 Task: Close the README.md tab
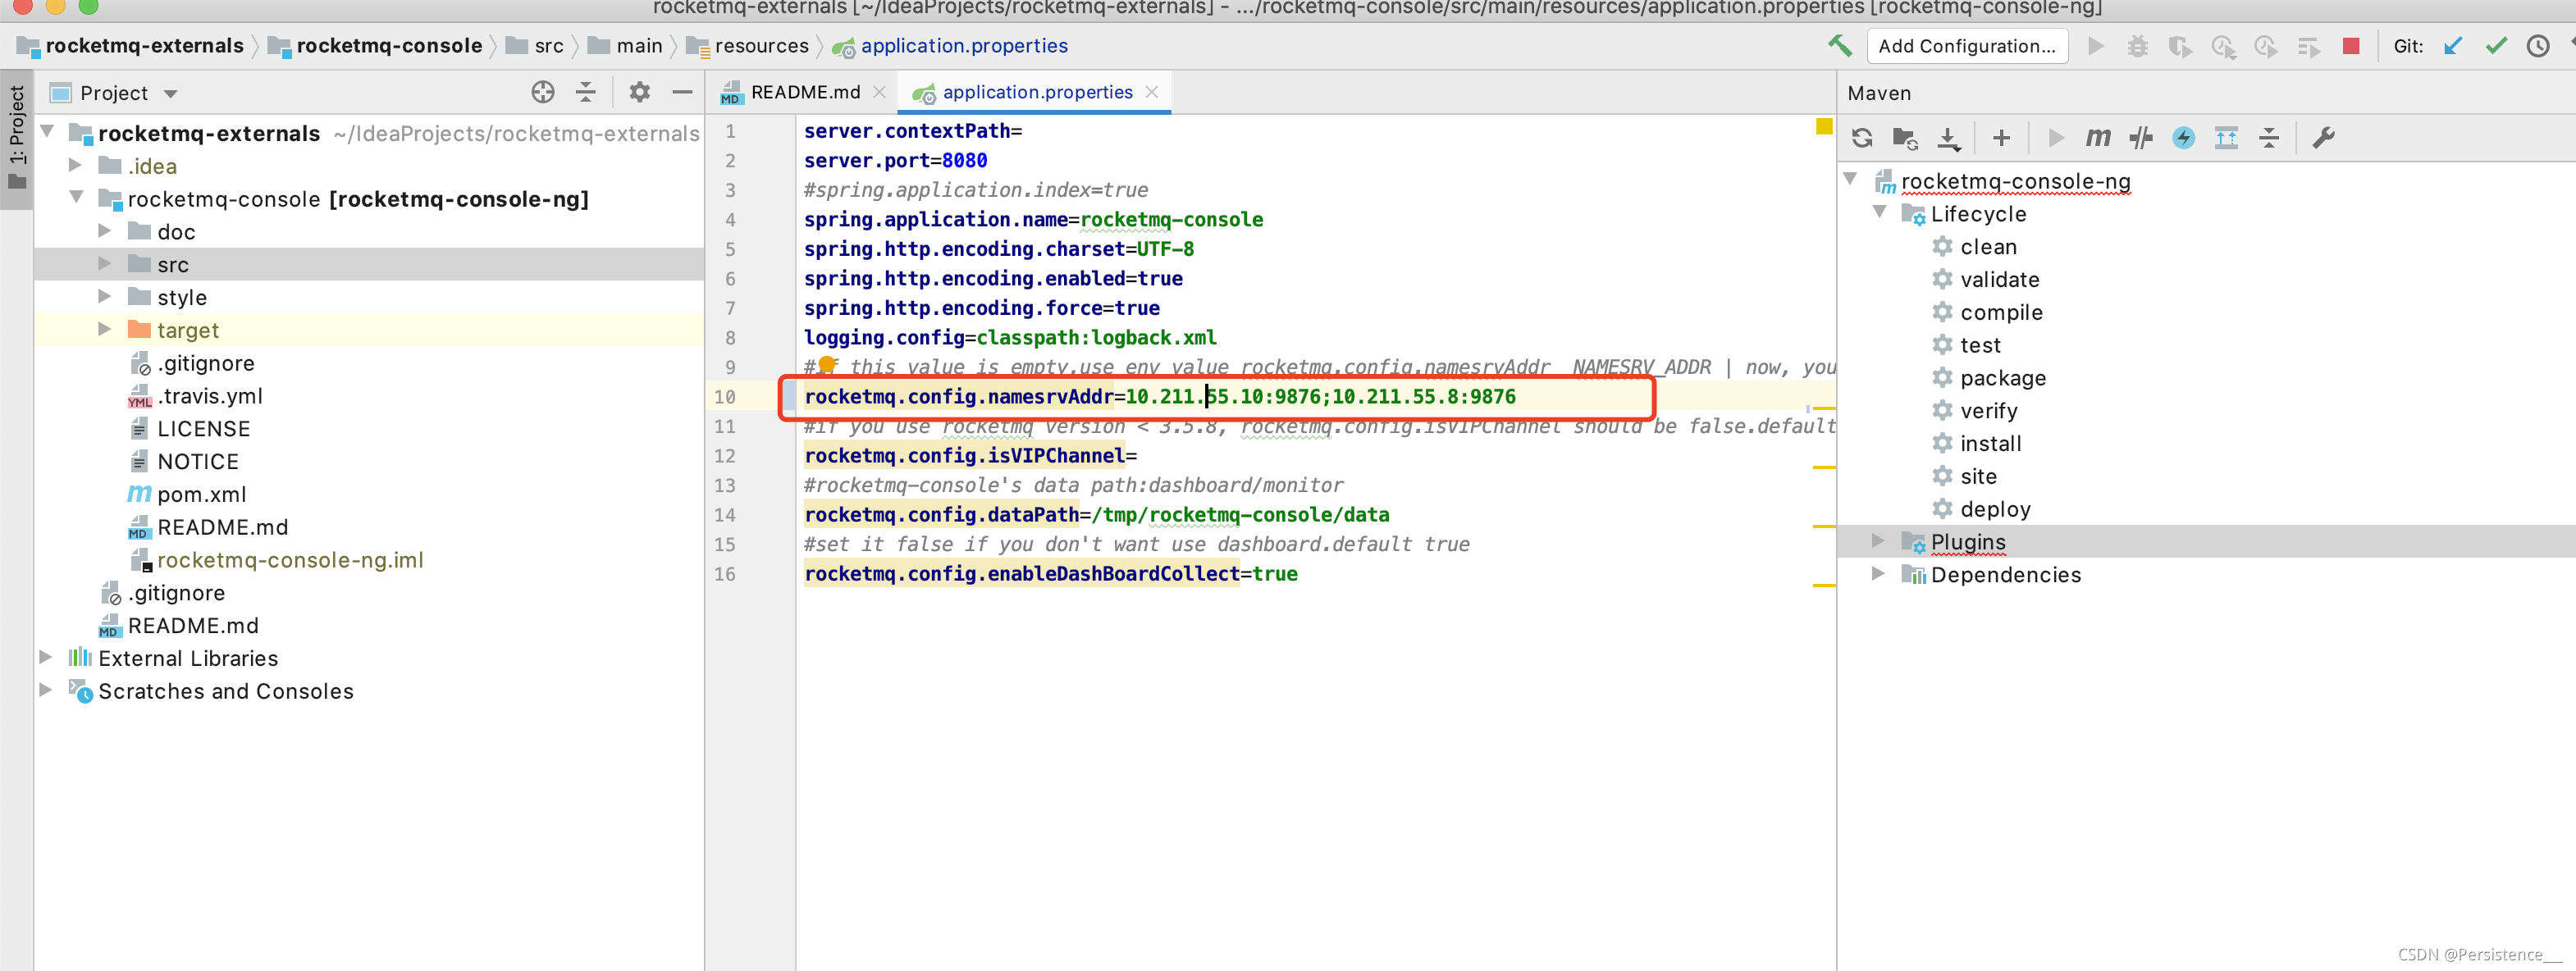(x=879, y=92)
